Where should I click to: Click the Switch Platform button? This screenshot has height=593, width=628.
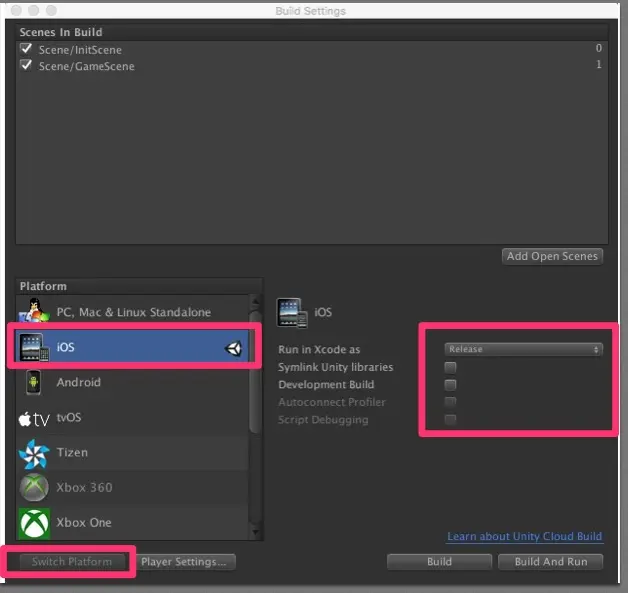tap(72, 562)
